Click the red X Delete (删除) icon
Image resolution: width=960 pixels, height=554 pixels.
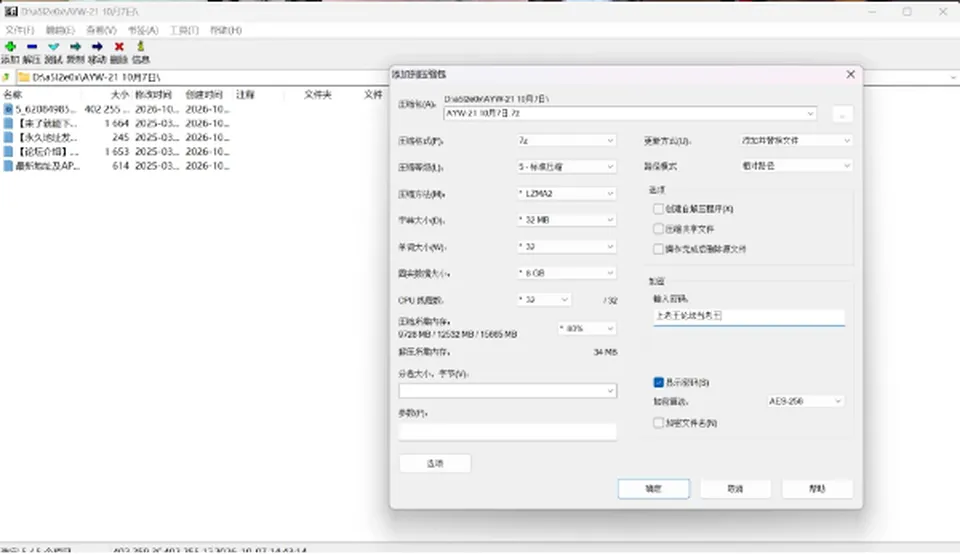point(119,47)
